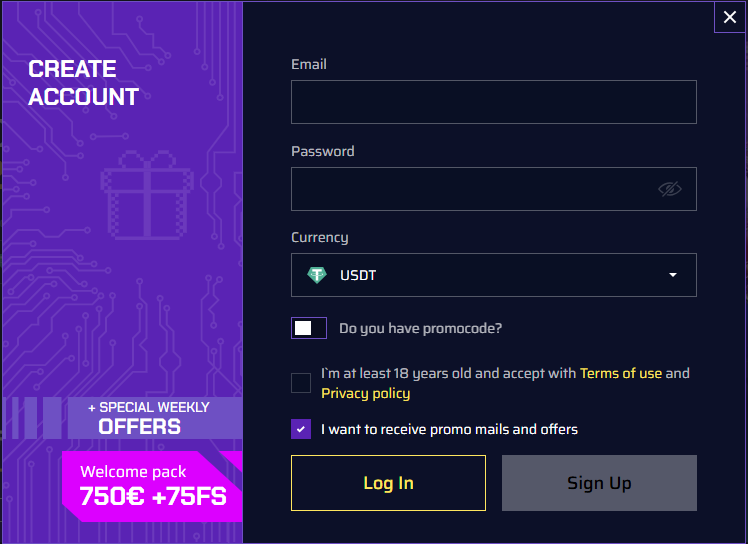Check the 18 years old agreement box
The width and height of the screenshot is (748, 544).
301,383
